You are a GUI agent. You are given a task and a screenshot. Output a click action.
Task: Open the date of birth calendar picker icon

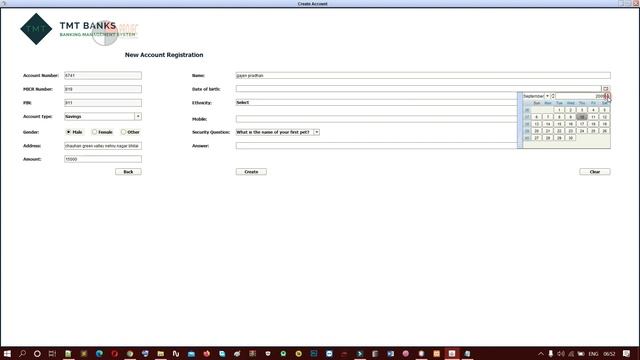tap(606, 89)
